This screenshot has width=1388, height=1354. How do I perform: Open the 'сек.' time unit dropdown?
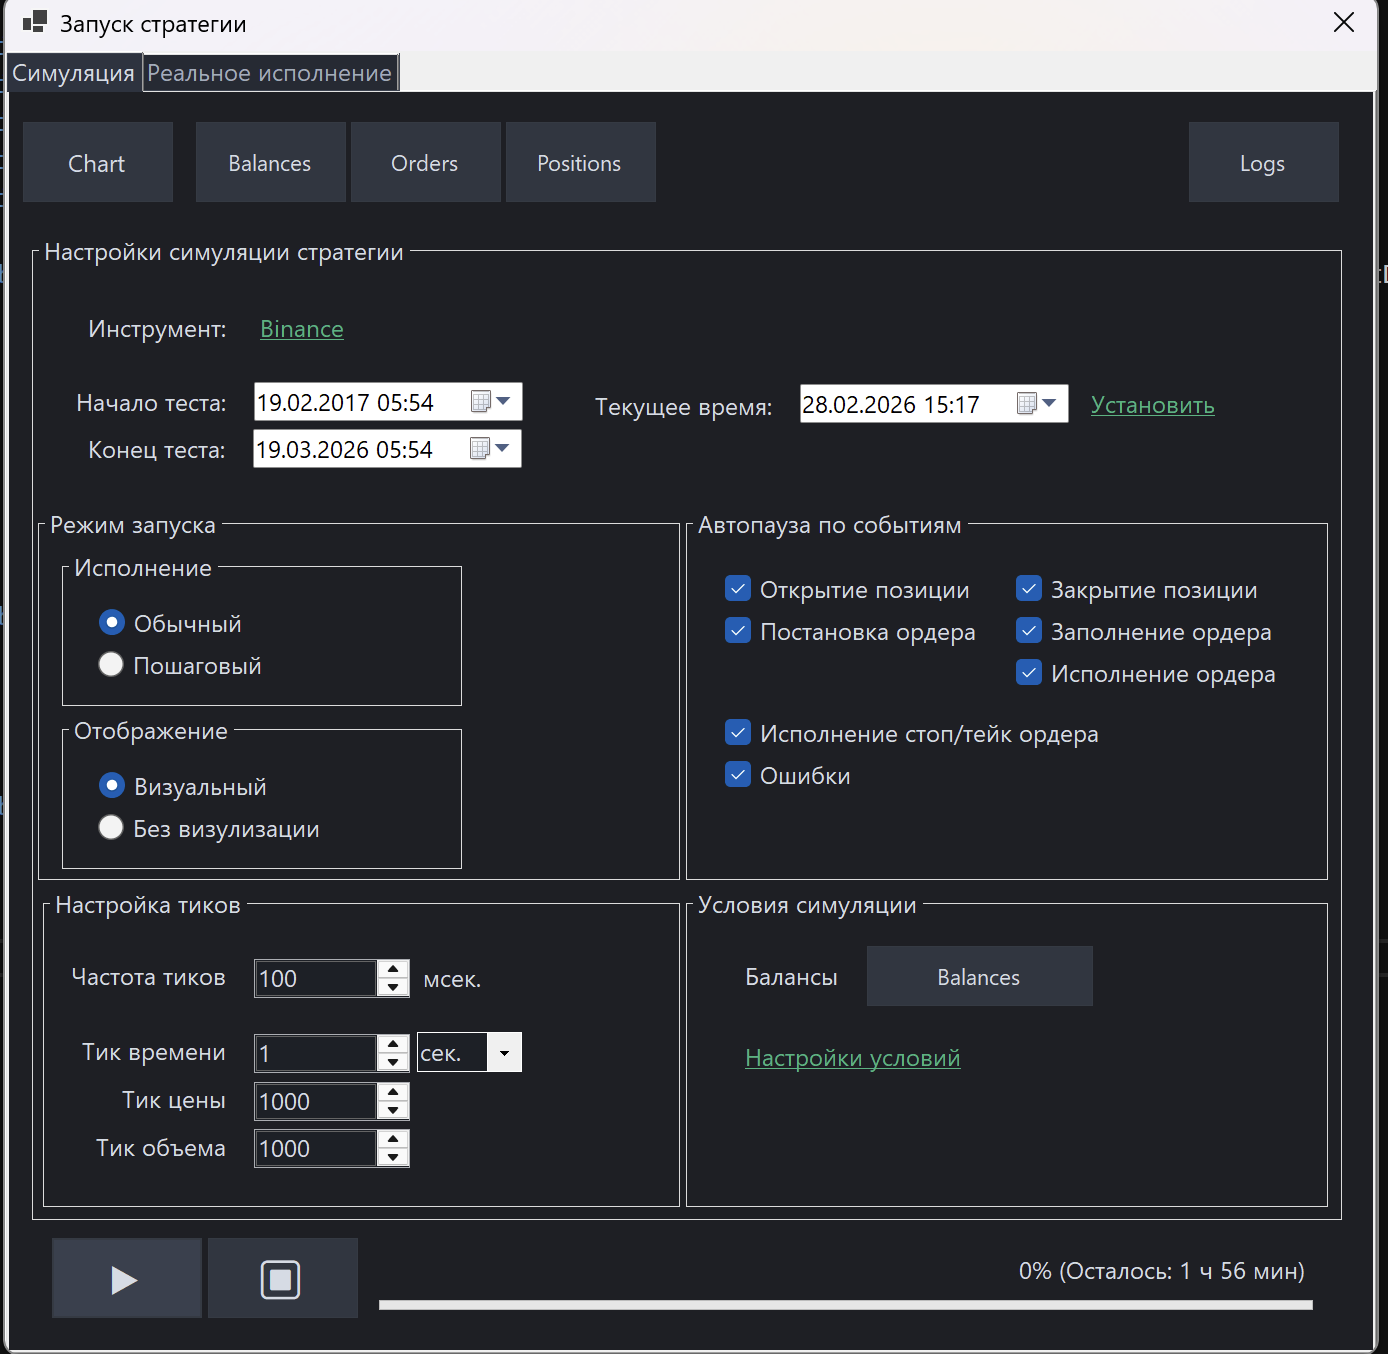click(x=505, y=1051)
